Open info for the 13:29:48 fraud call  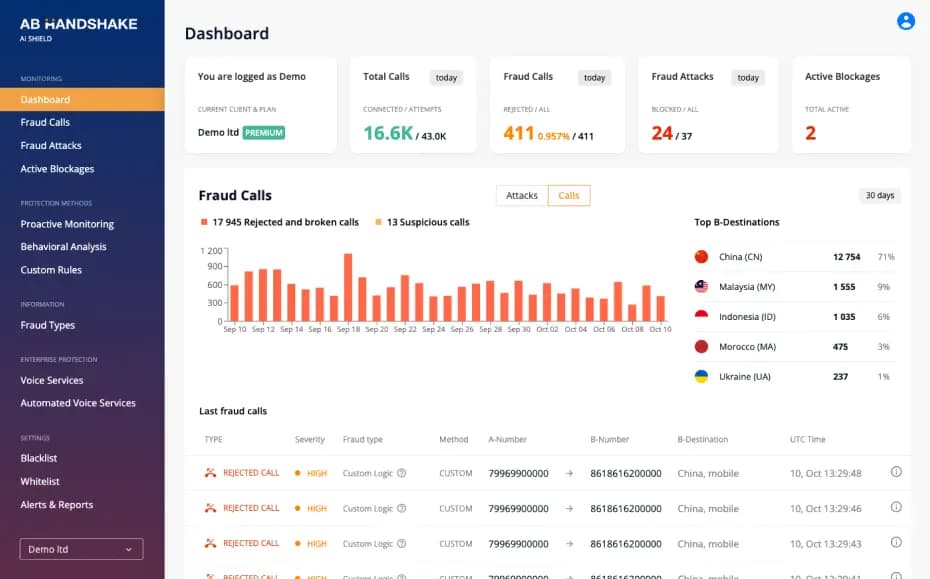click(x=896, y=472)
